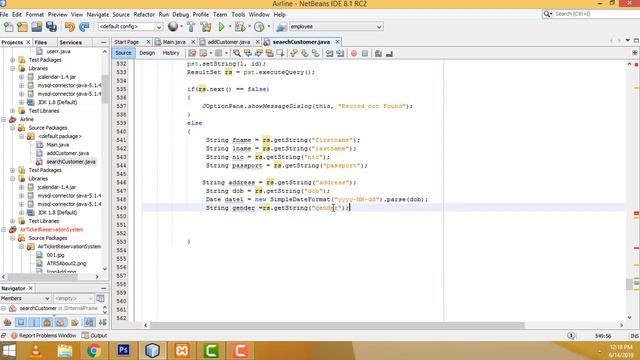The height and width of the screenshot is (360, 640).
Task: Open VLC from the taskbar
Action: (36, 351)
